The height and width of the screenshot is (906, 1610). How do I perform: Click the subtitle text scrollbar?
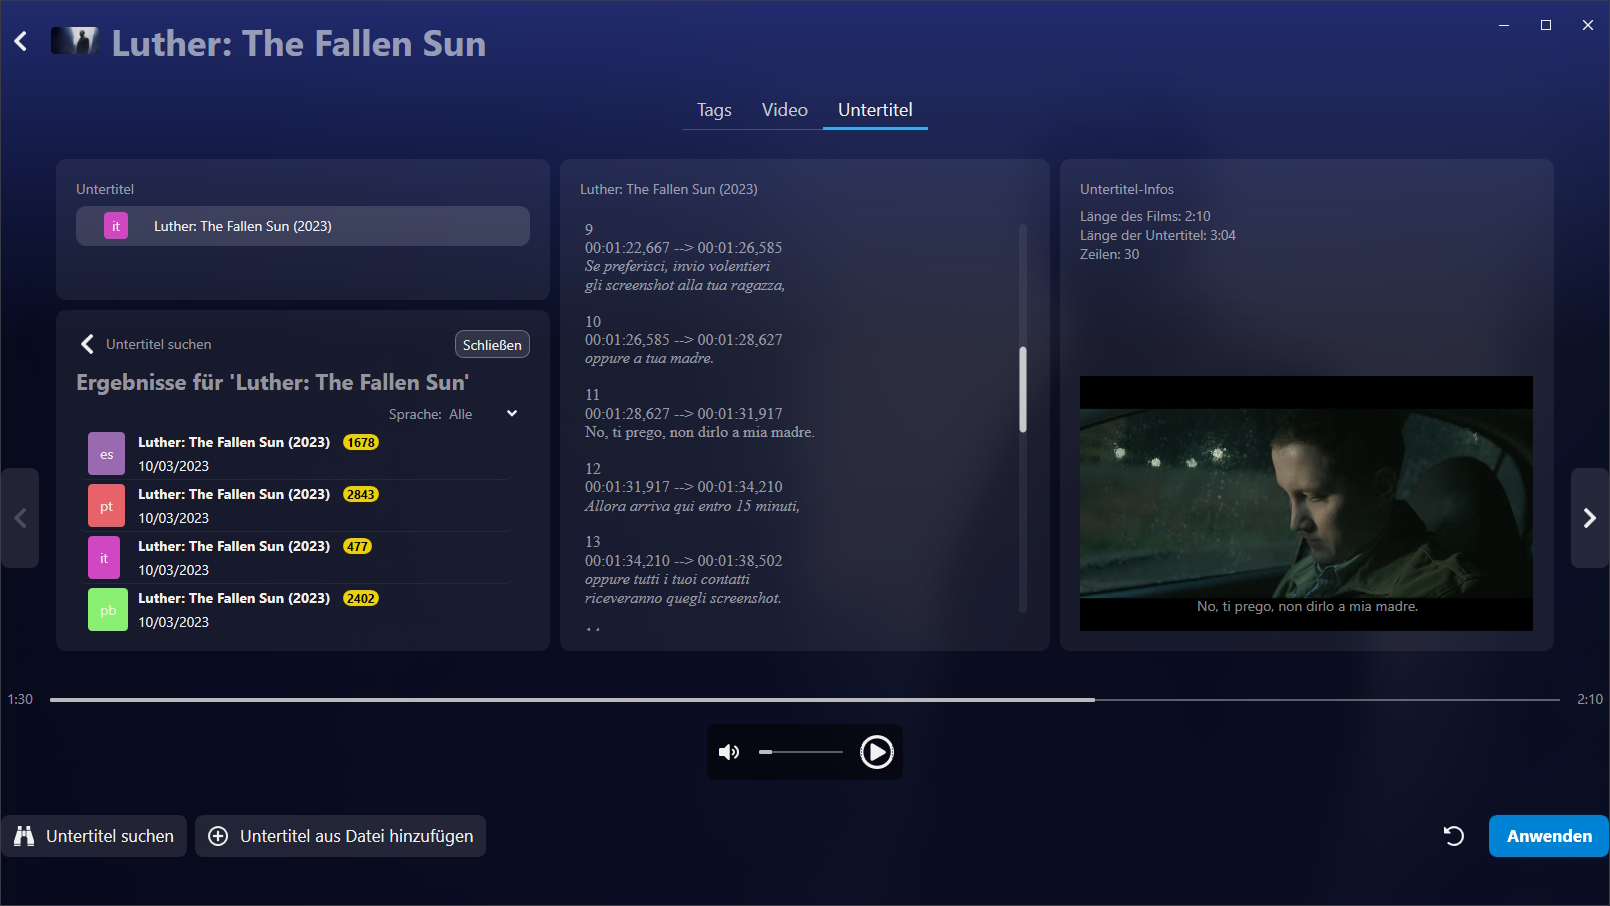1022,390
